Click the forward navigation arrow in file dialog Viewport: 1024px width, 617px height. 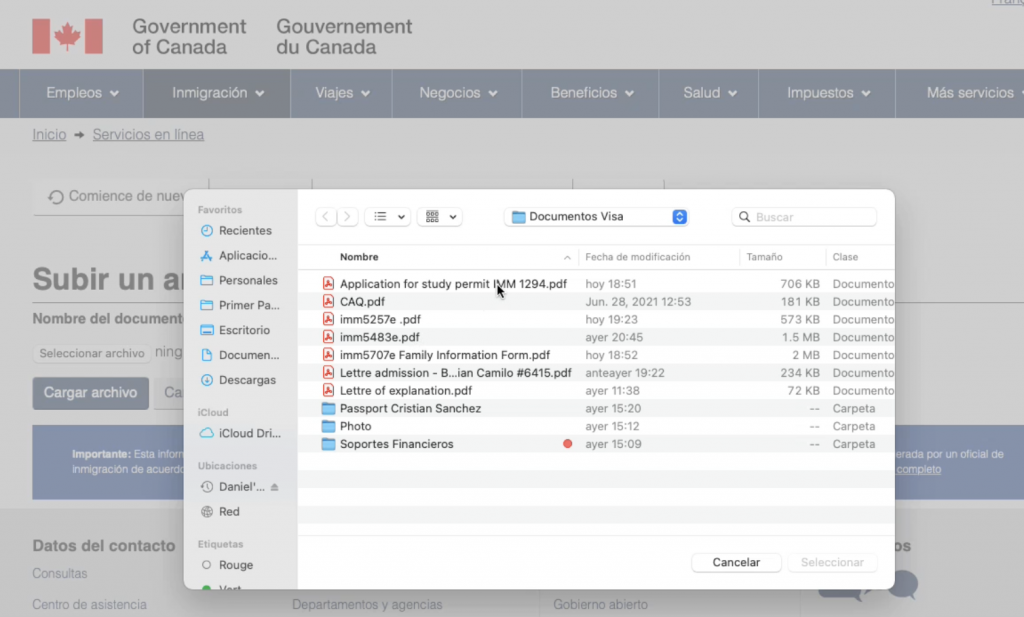[x=347, y=217]
